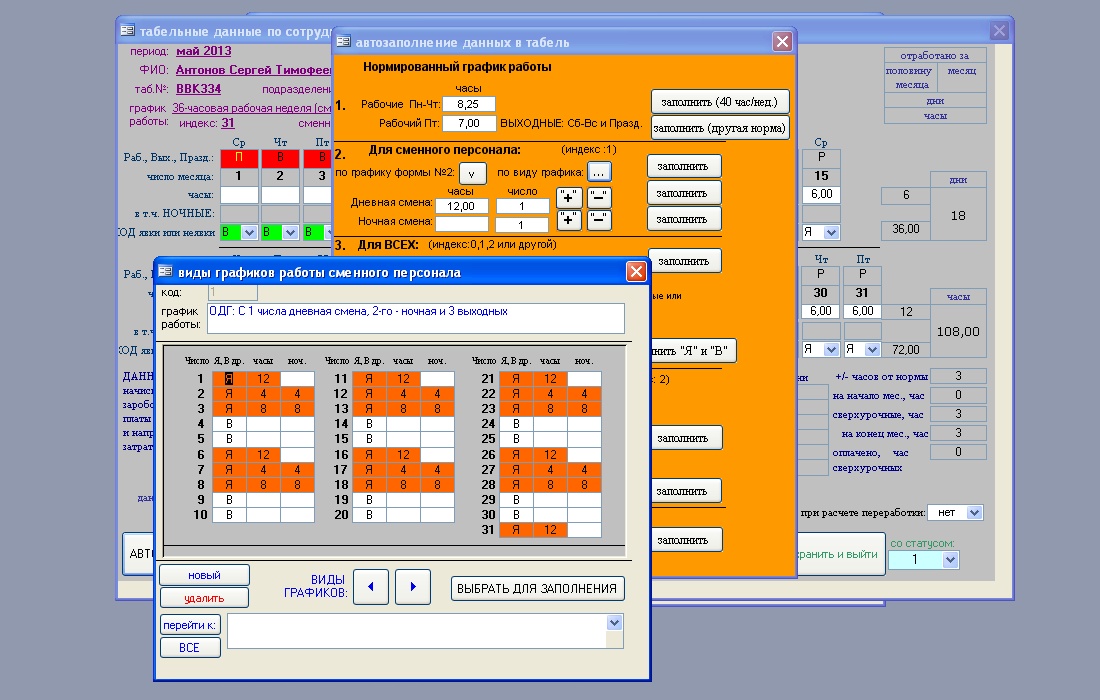Click night shift 'число' field
The width and height of the screenshot is (1100, 700).
pyautogui.click(x=522, y=224)
